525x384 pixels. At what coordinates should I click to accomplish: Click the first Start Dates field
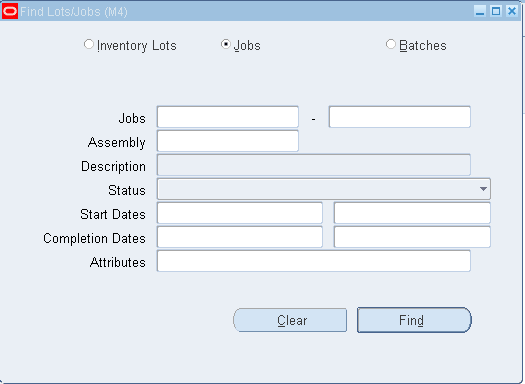(240, 213)
